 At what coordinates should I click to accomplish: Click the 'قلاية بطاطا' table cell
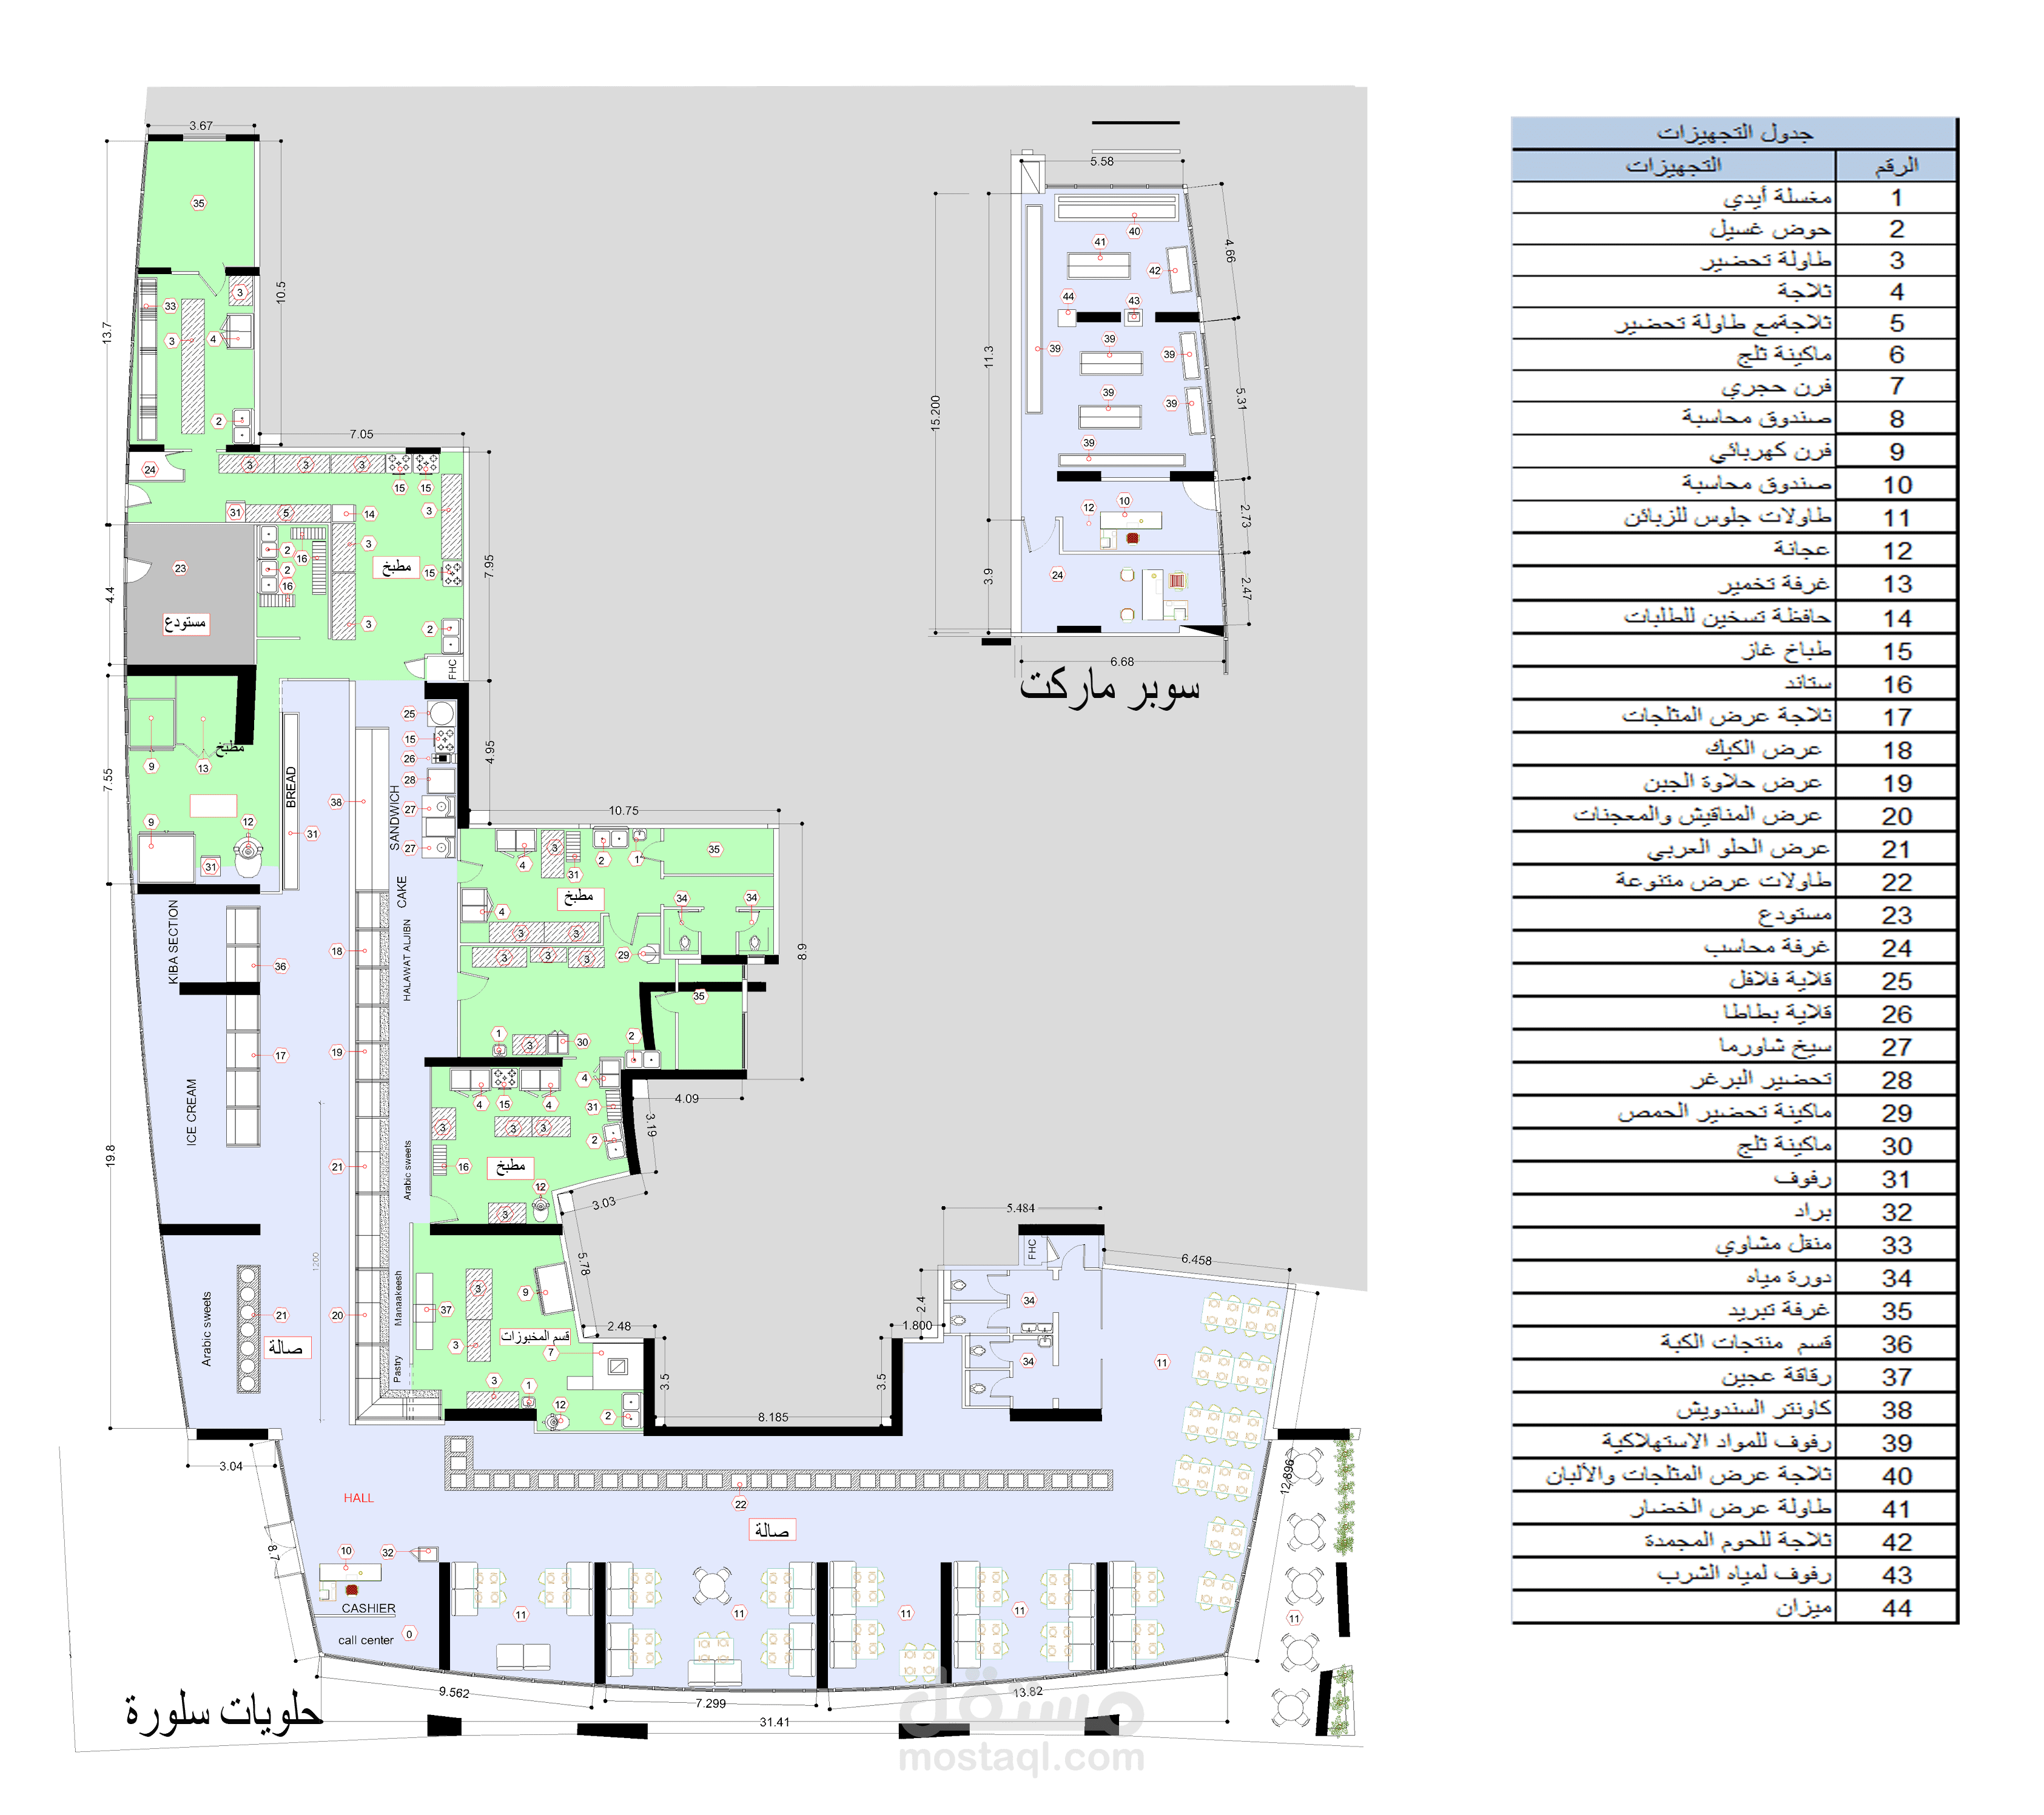[1778, 1013]
